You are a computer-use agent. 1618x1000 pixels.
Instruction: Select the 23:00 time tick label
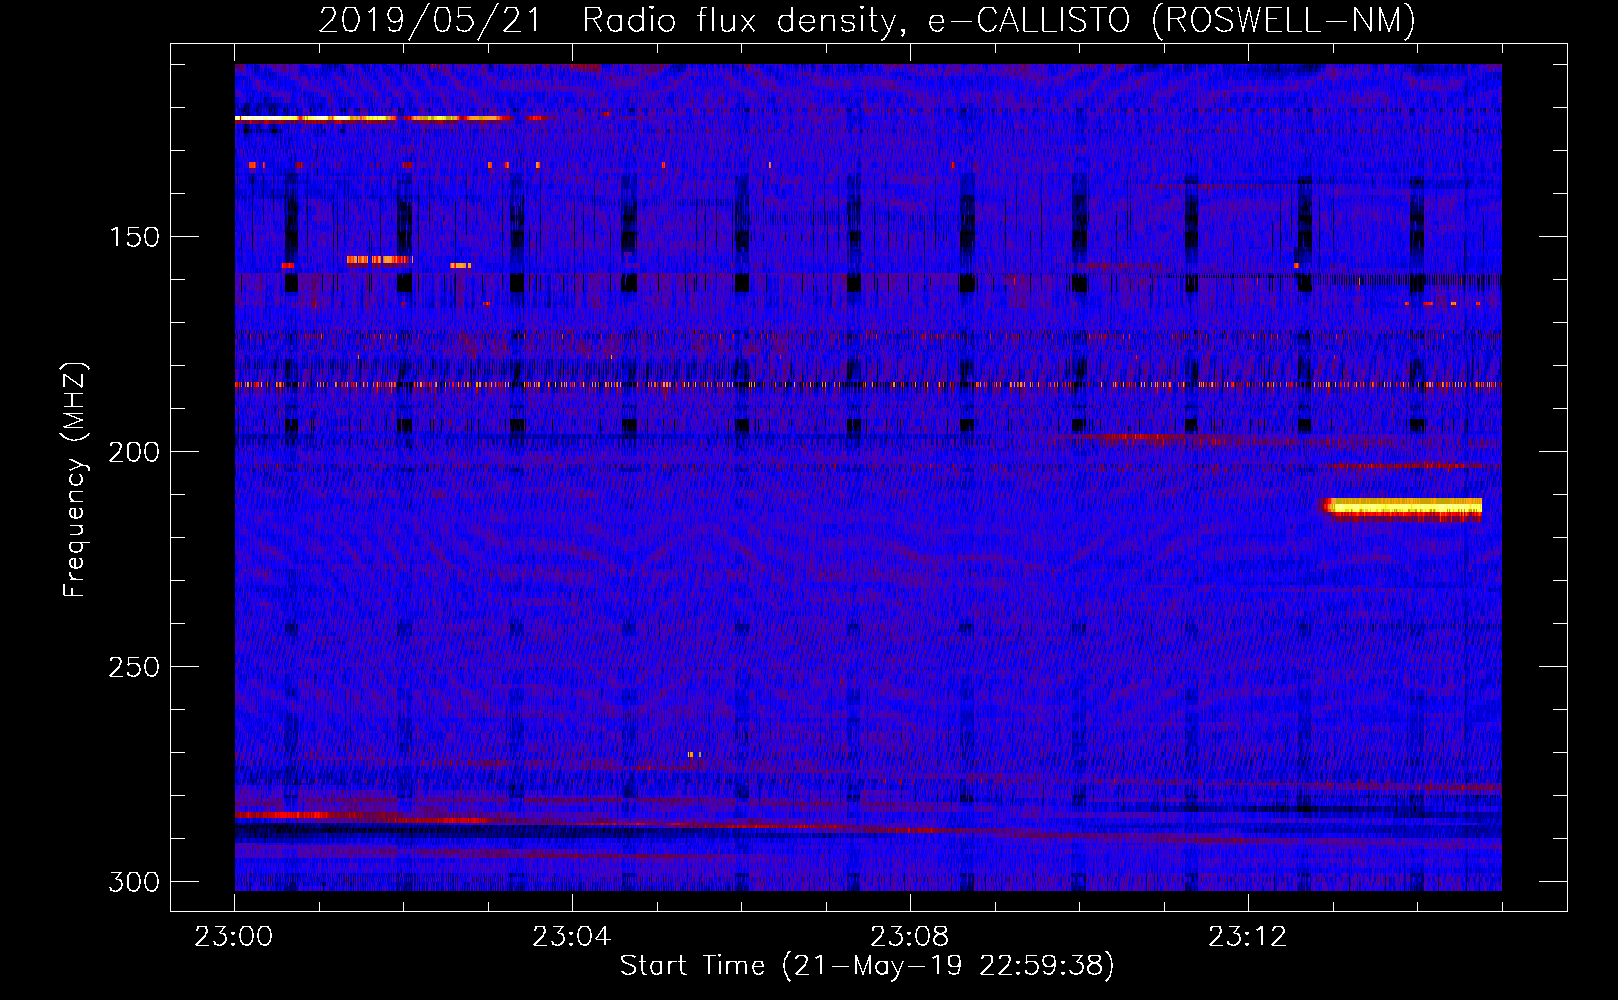tap(234, 937)
